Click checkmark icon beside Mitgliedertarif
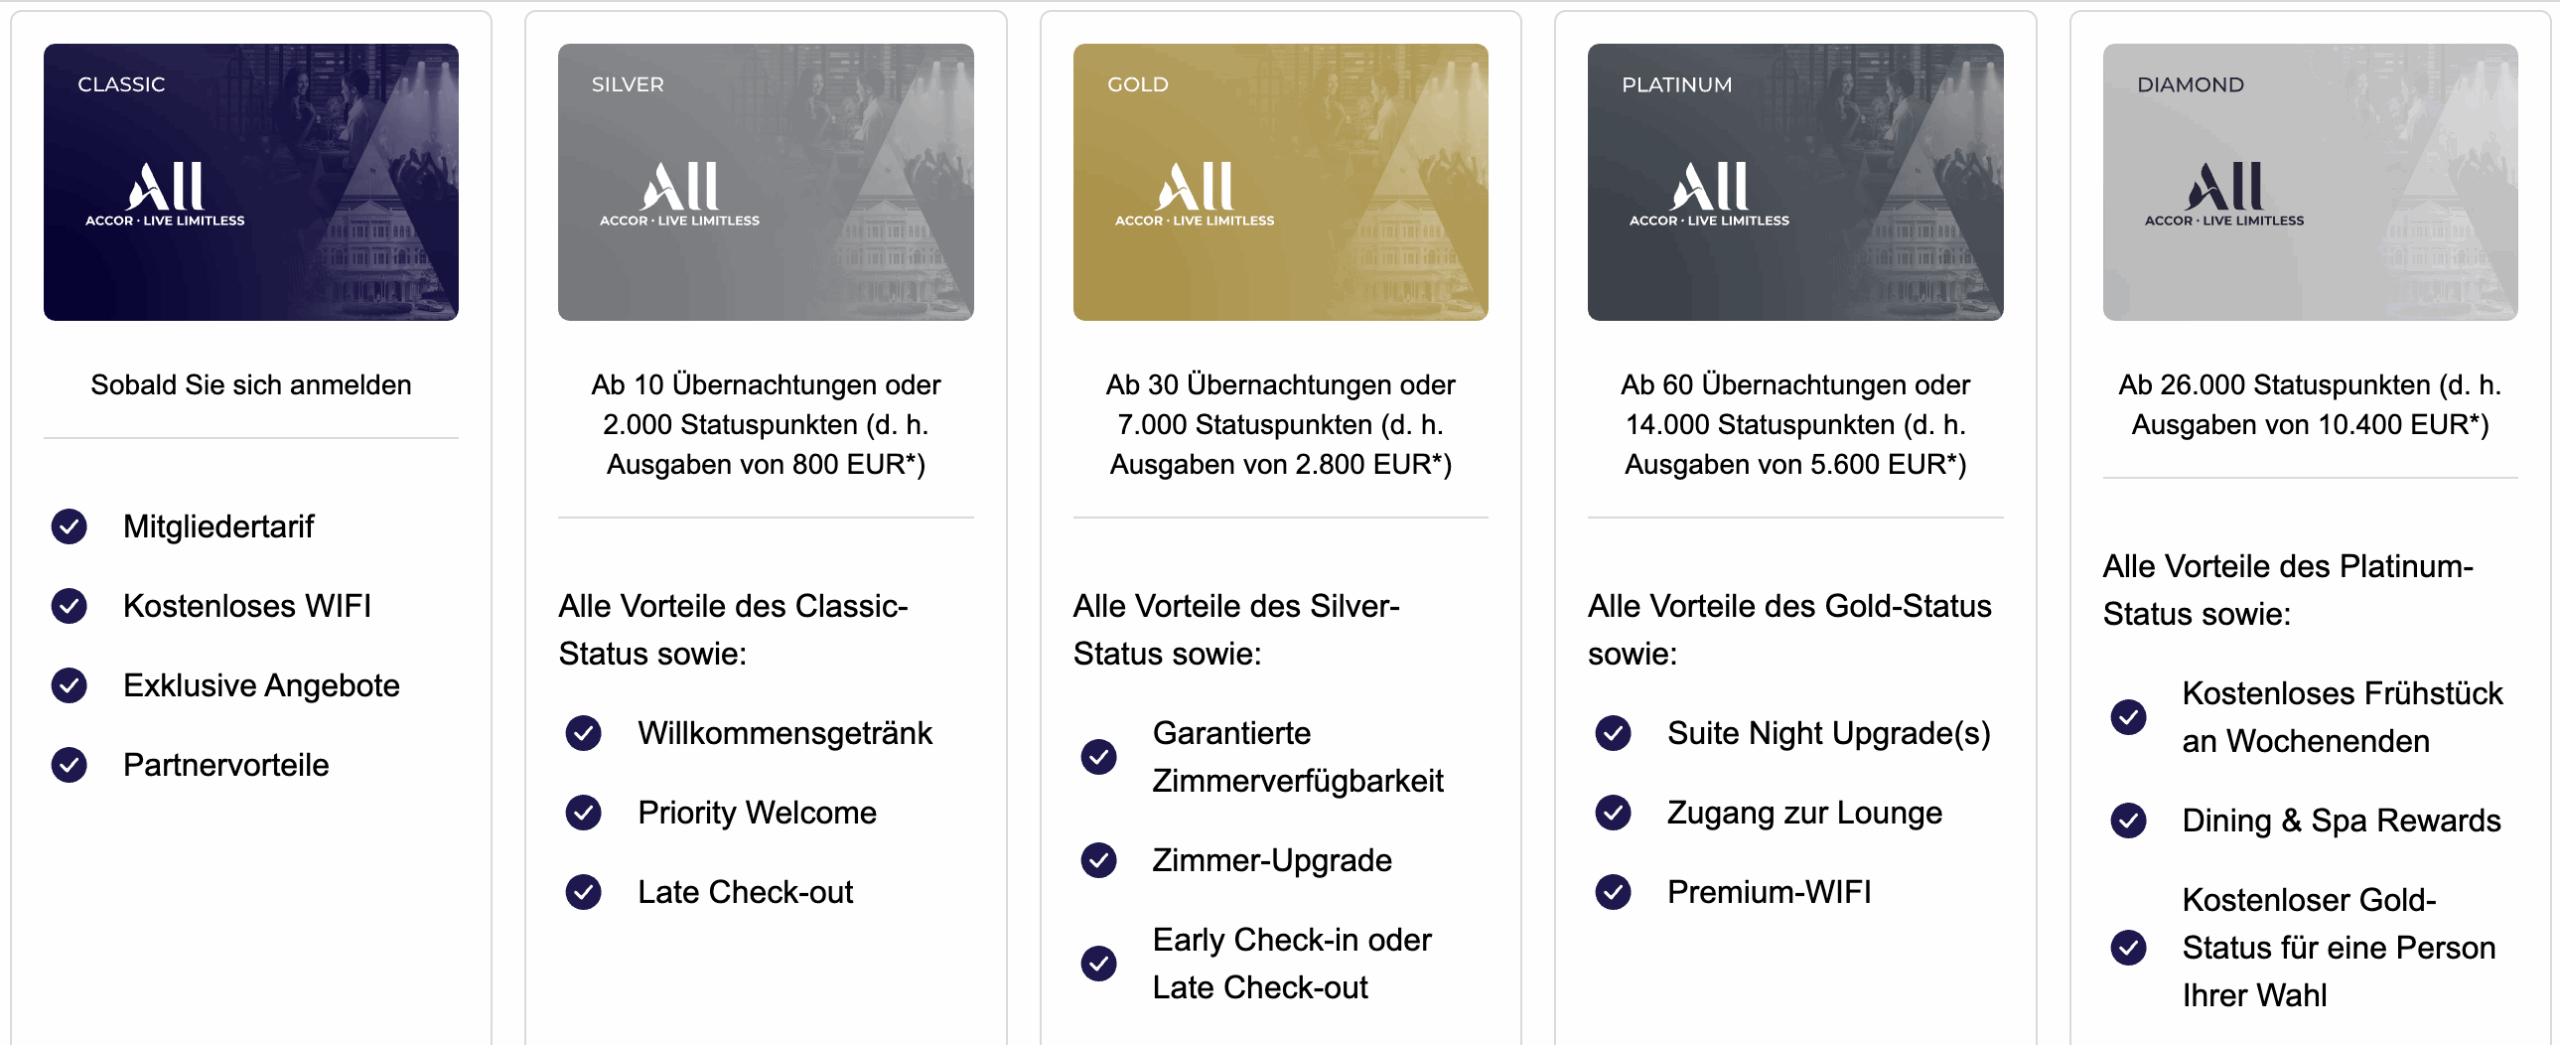This screenshot has width=2560, height=1045. [69, 526]
